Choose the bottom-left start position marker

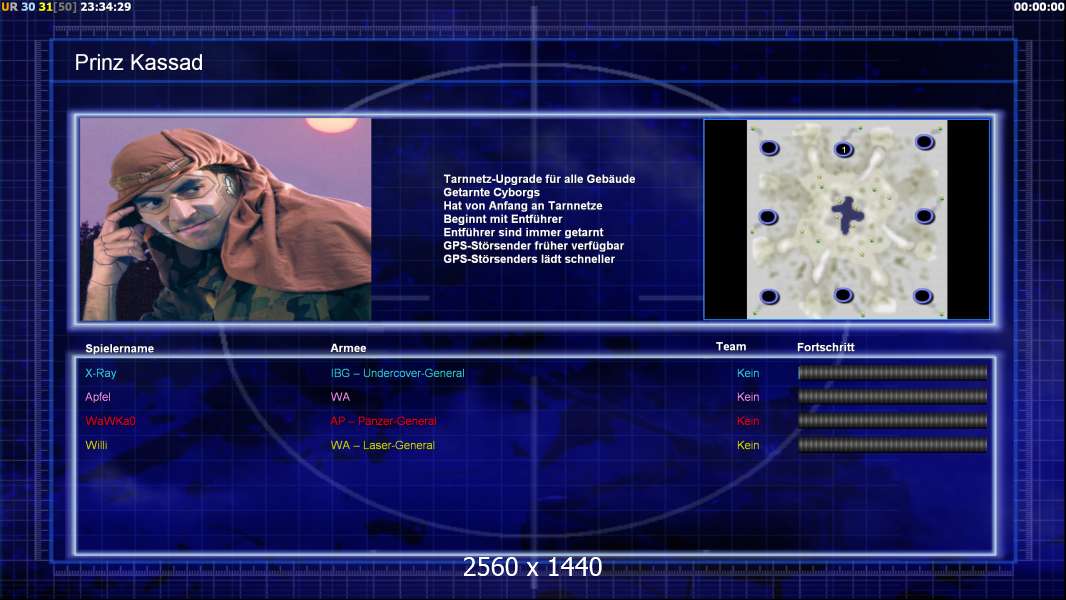click(x=769, y=296)
